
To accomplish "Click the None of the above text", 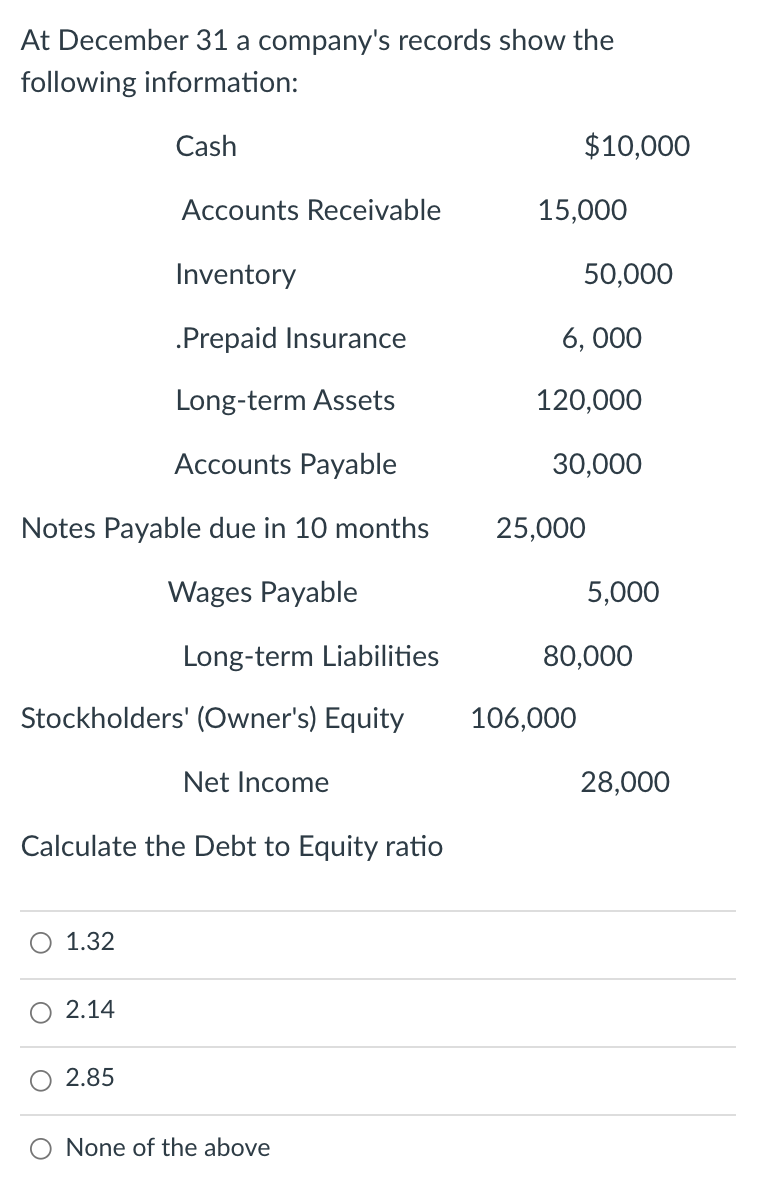I will coord(167,1149).
